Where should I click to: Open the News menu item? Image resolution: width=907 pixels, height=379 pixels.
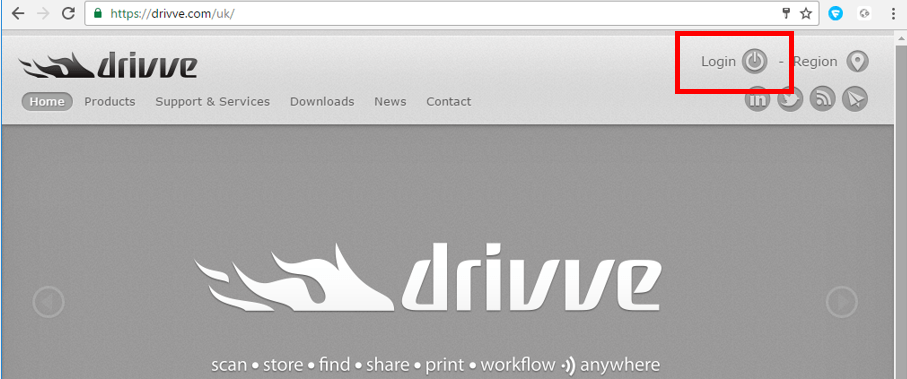click(x=390, y=102)
